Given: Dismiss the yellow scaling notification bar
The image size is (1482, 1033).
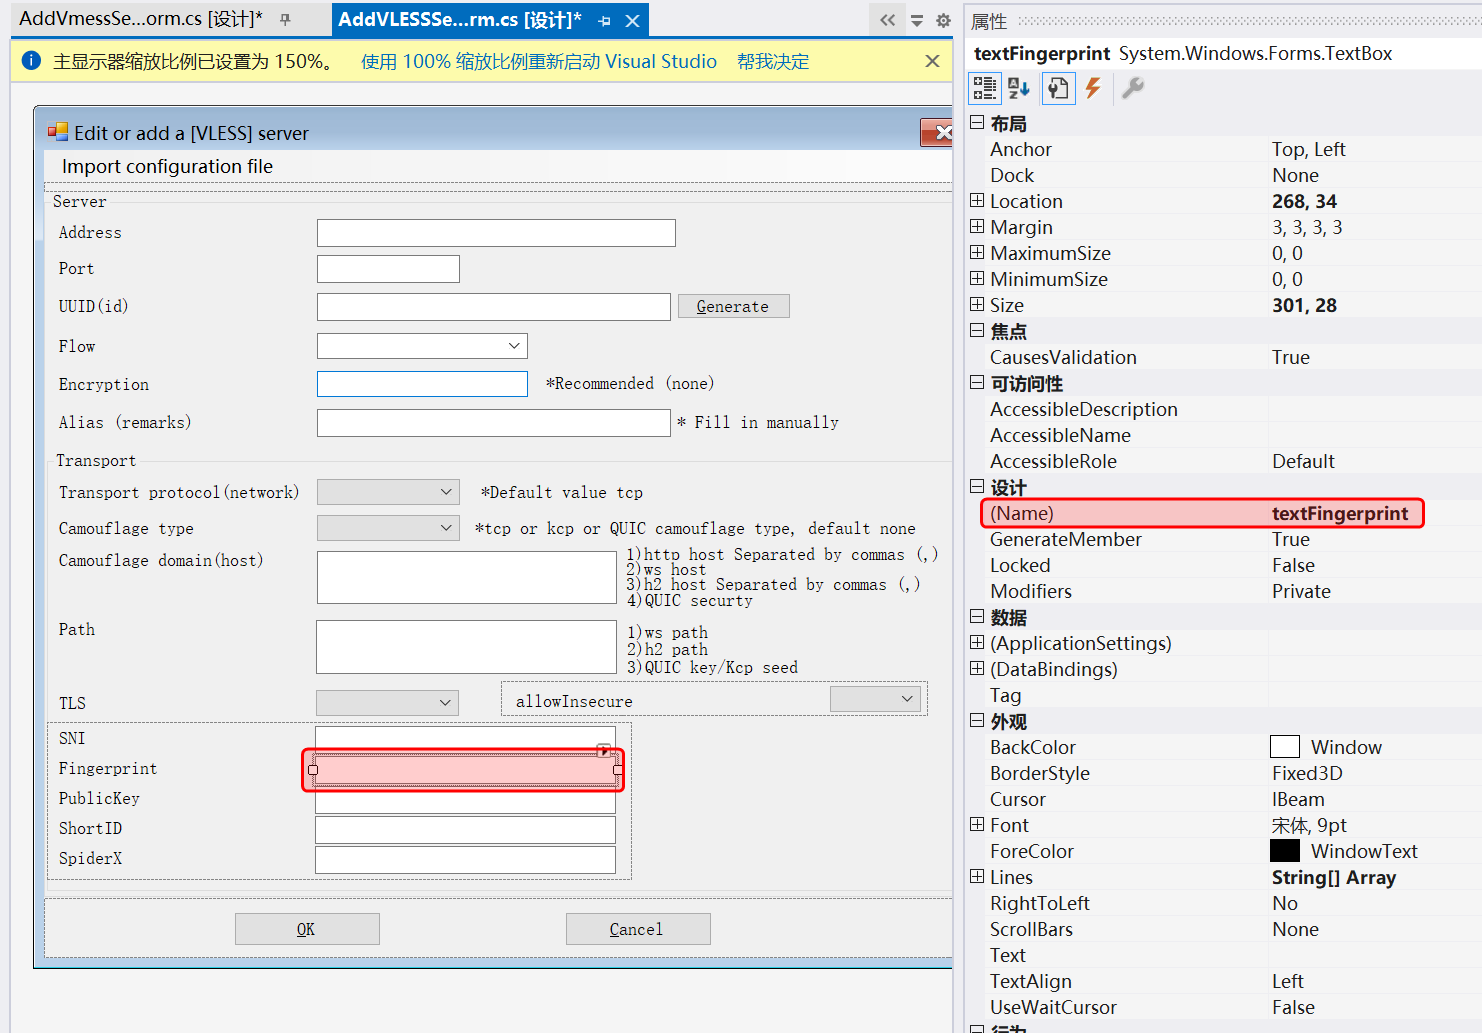Looking at the screenshot, I should click(932, 61).
